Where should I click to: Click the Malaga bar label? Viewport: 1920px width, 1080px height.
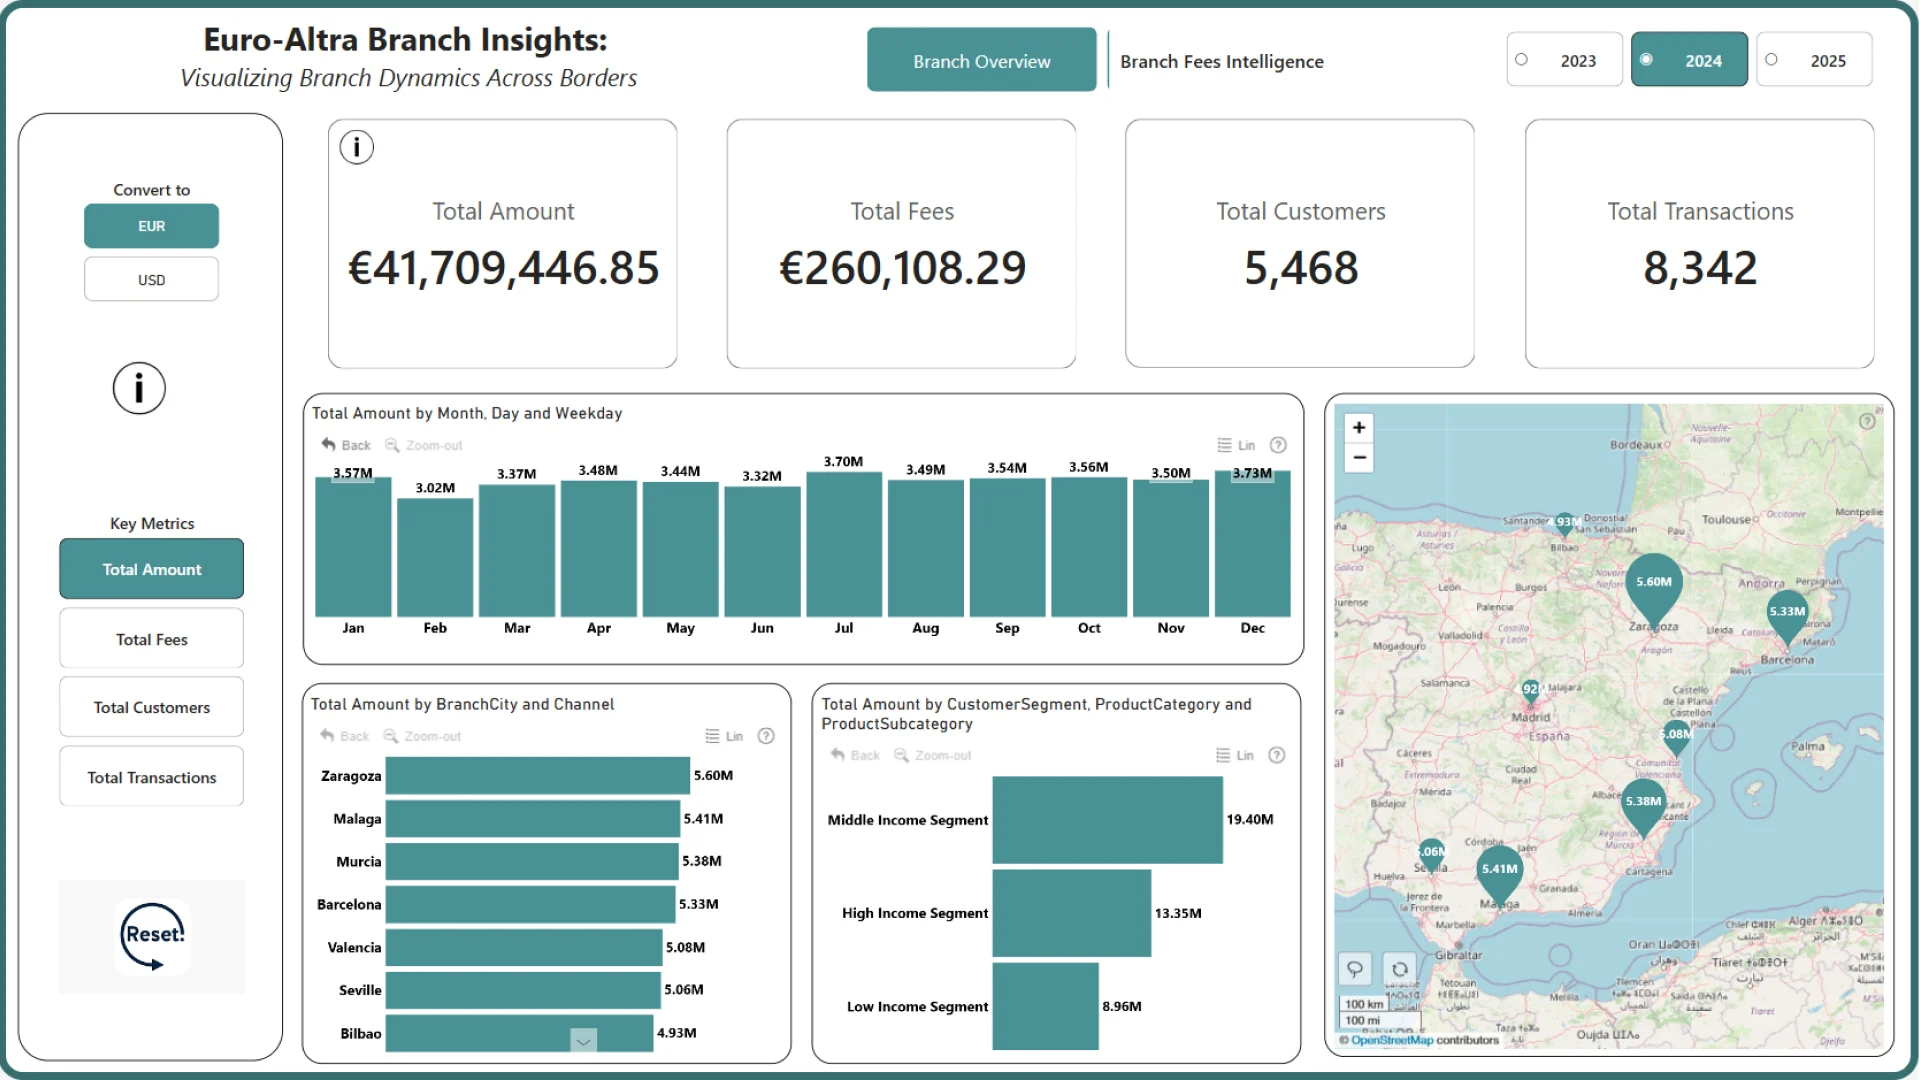coord(357,818)
